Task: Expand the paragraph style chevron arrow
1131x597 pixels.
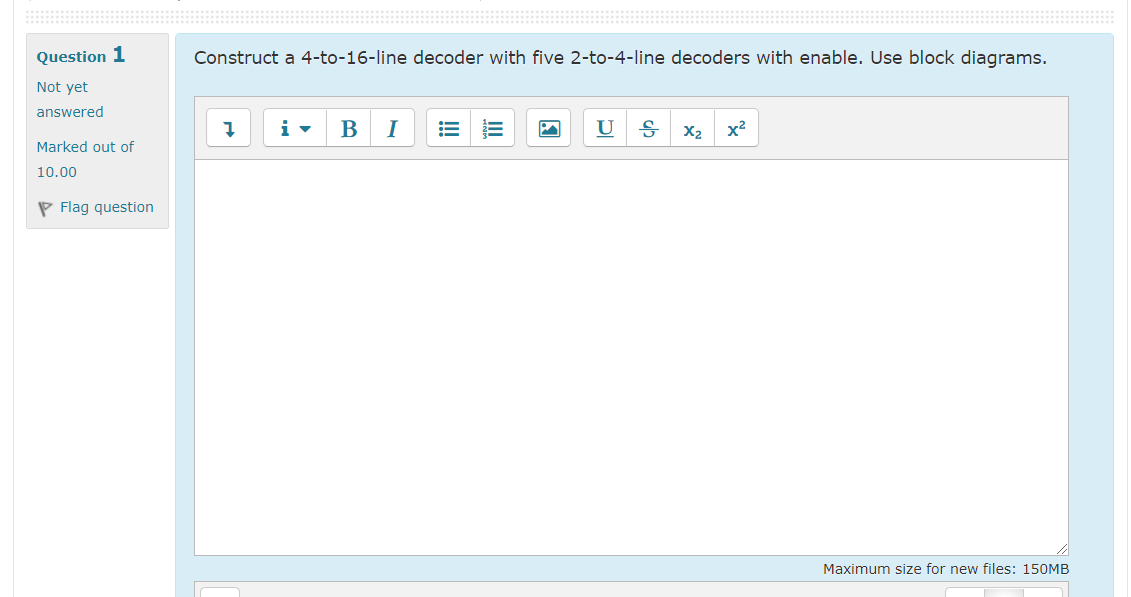Action: tap(305, 128)
